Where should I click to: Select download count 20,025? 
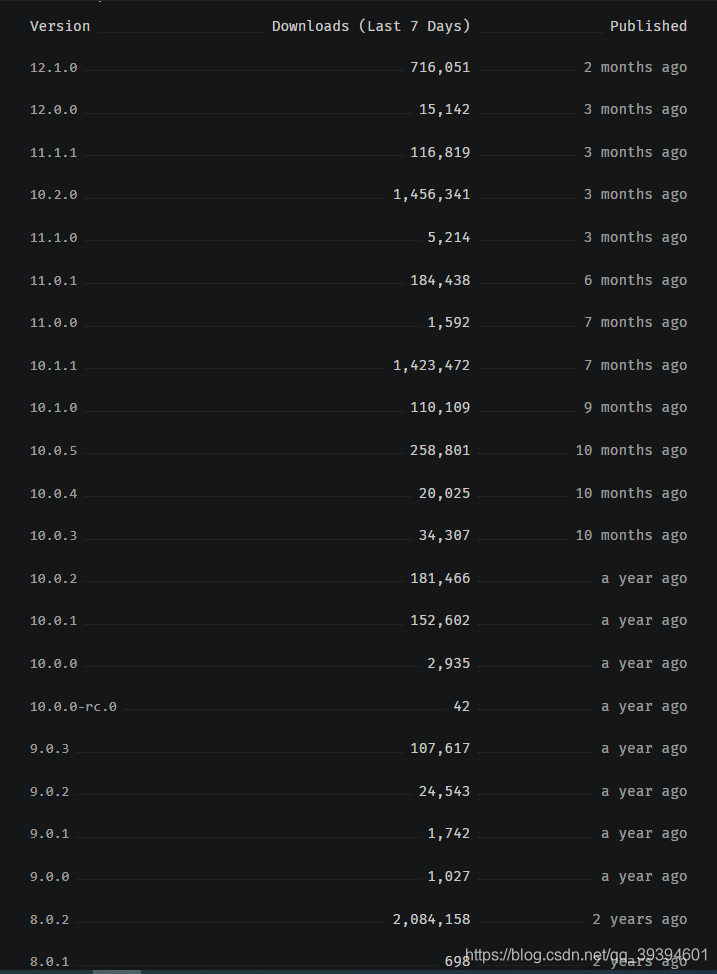pyautogui.click(x=444, y=493)
